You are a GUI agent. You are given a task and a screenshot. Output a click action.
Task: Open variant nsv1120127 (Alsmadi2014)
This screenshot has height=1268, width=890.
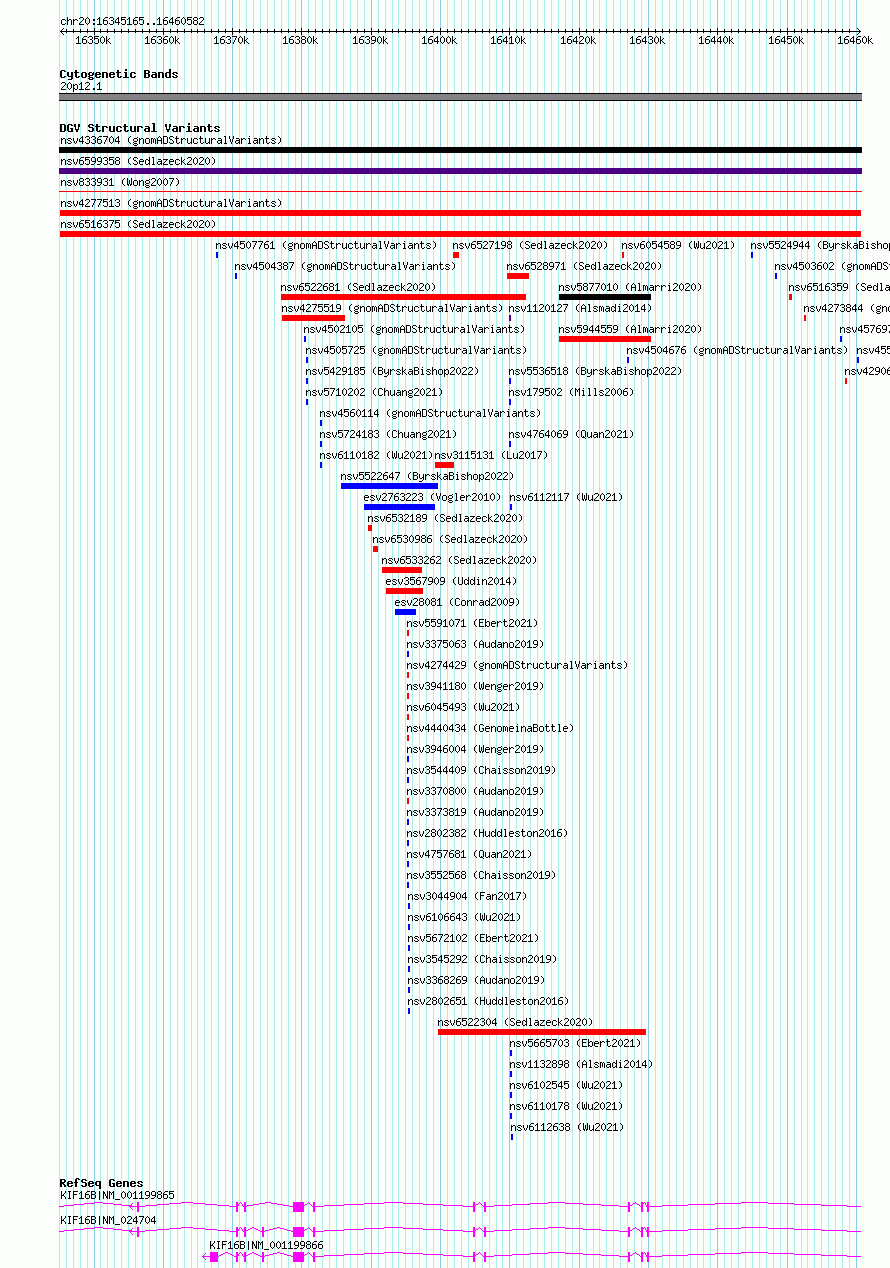pyautogui.click(x=580, y=308)
